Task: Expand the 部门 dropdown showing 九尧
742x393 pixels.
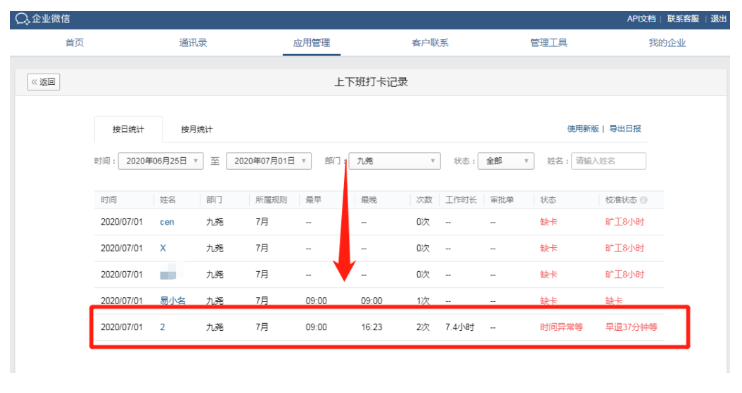Action: tap(395, 161)
